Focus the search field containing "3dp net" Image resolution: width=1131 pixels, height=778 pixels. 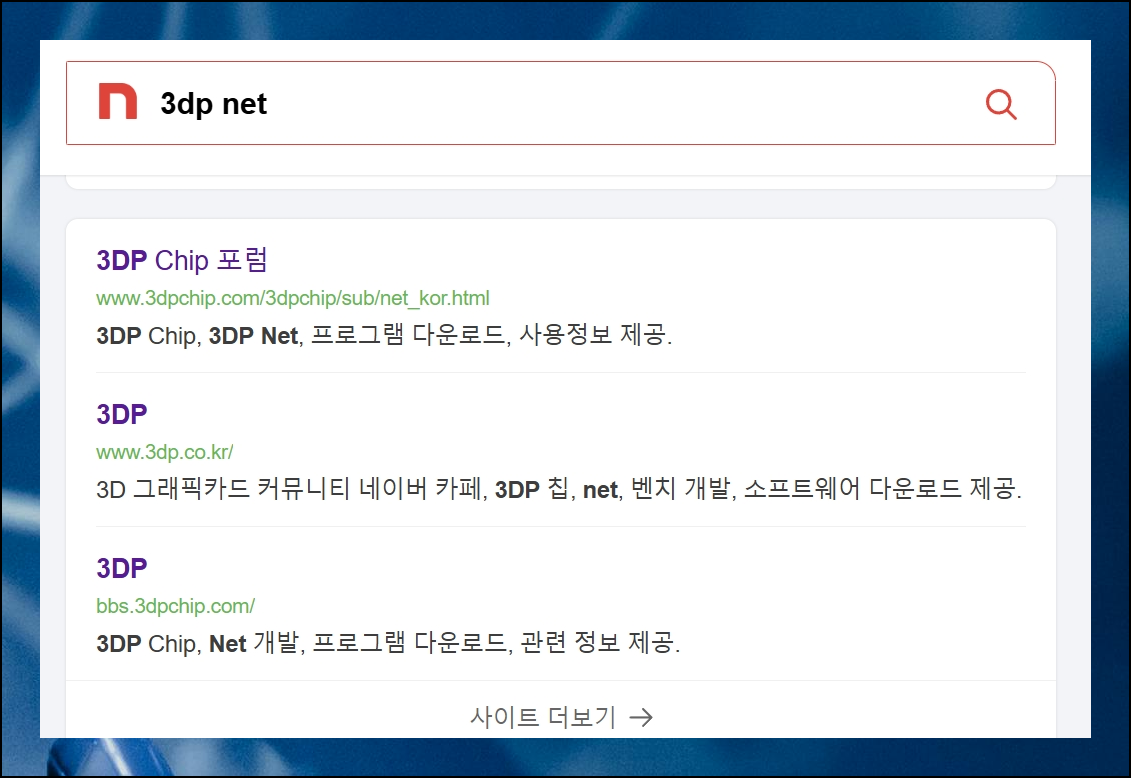tap(560, 103)
